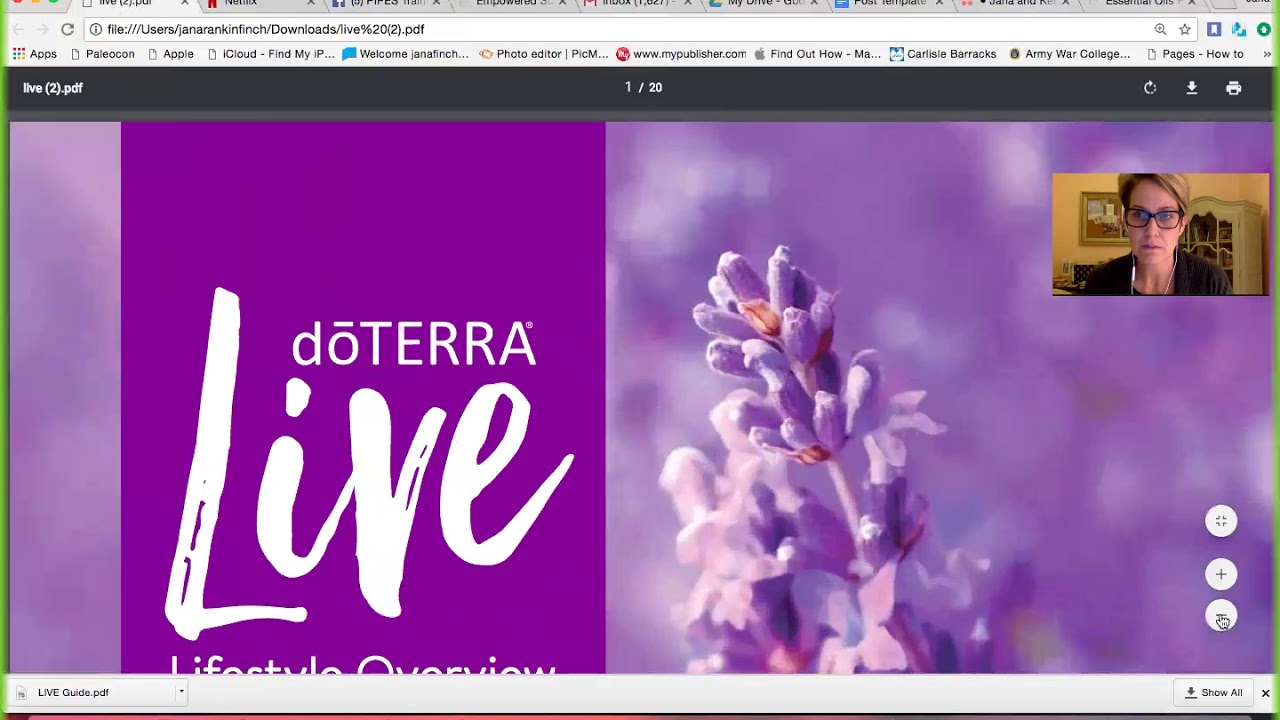Image resolution: width=1280 pixels, height=720 pixels.
Task: Click the live (2).pdf document title
Action: point(53,88)
